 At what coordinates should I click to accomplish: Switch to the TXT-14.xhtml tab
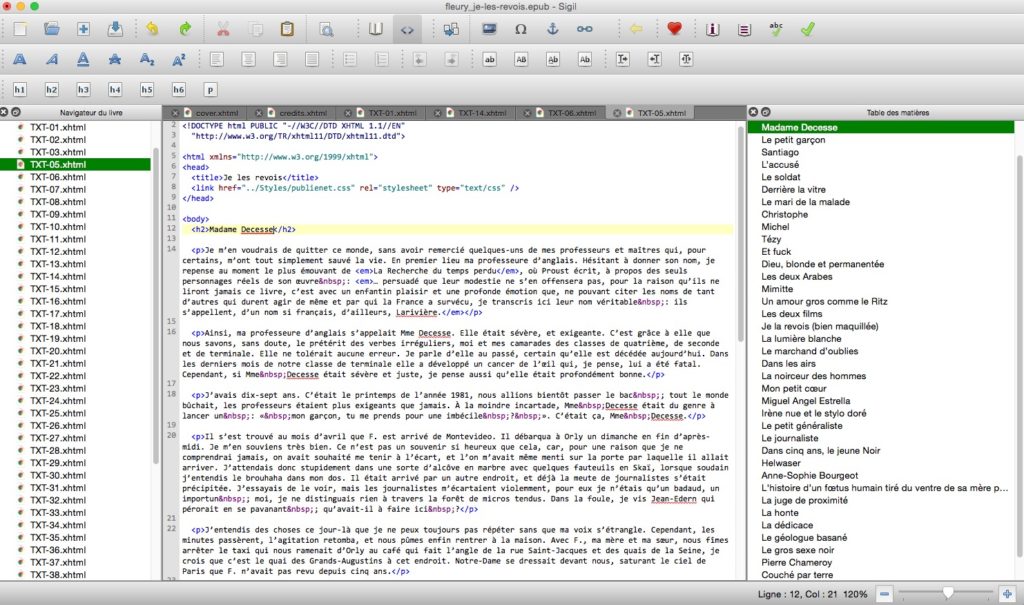(x=482, y=113)
